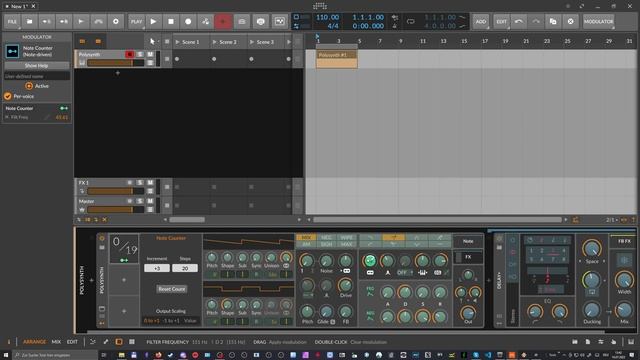The height and width of the screenshot is (360, 640).
Task: Toggle the arranger loop icon
Action: [411, 21]
